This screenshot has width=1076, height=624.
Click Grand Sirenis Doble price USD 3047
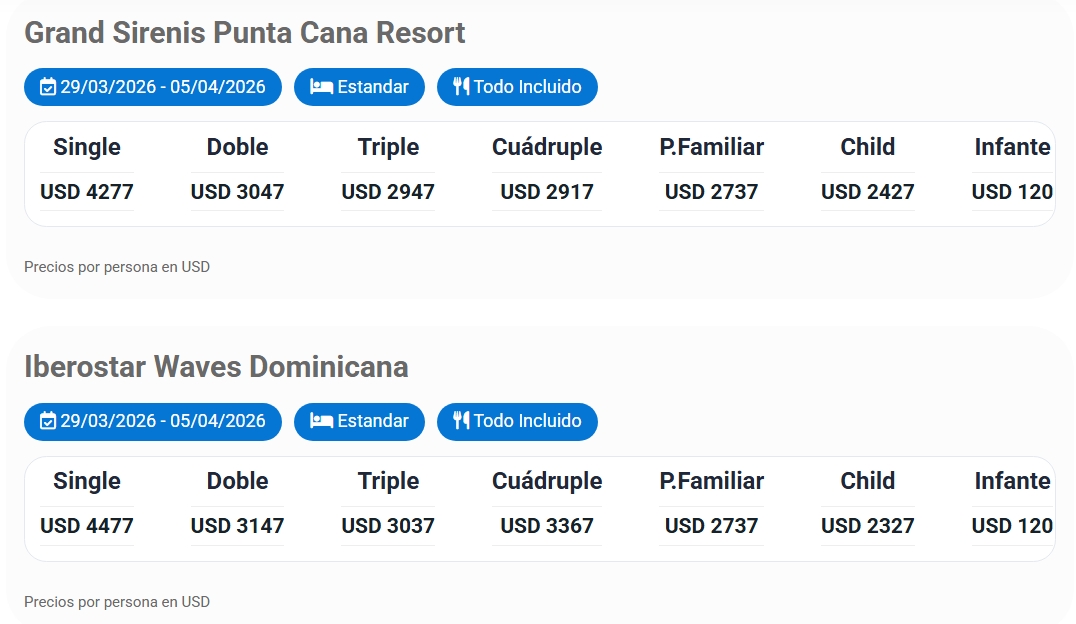[238, 192]
